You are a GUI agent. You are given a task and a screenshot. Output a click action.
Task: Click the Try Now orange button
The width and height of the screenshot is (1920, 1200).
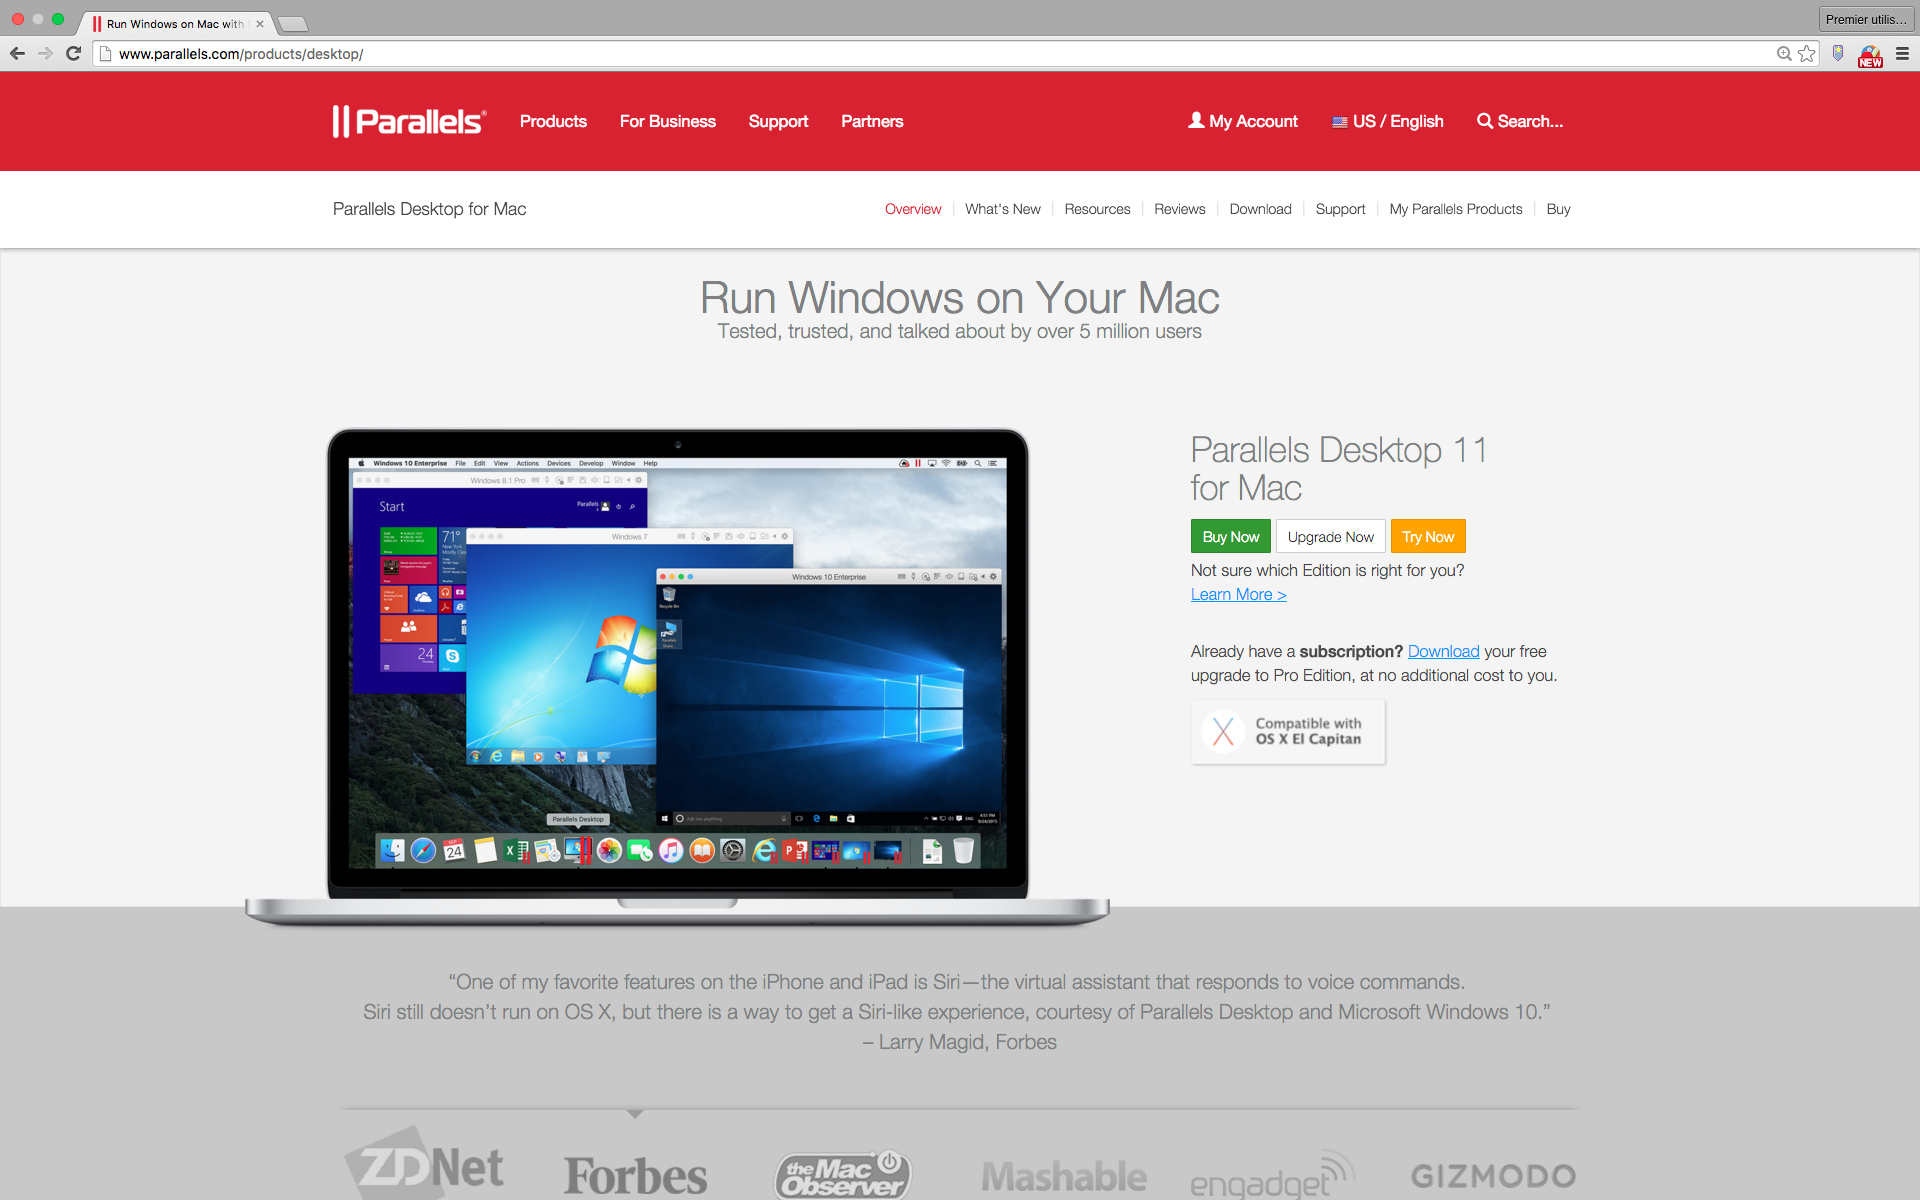[x=1428, y=536]
